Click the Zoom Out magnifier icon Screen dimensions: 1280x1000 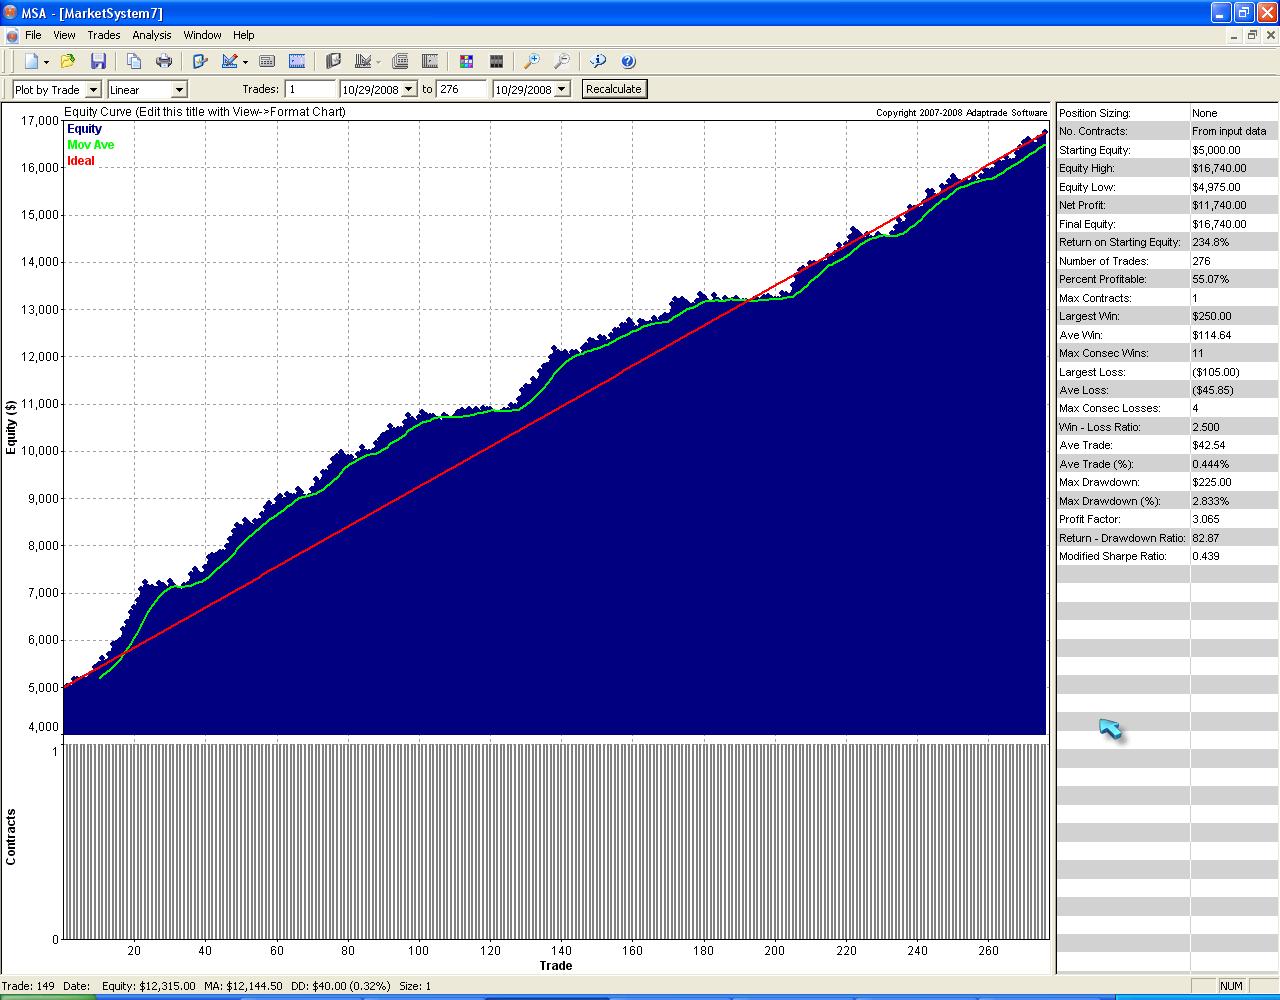[x=562, y=61]
